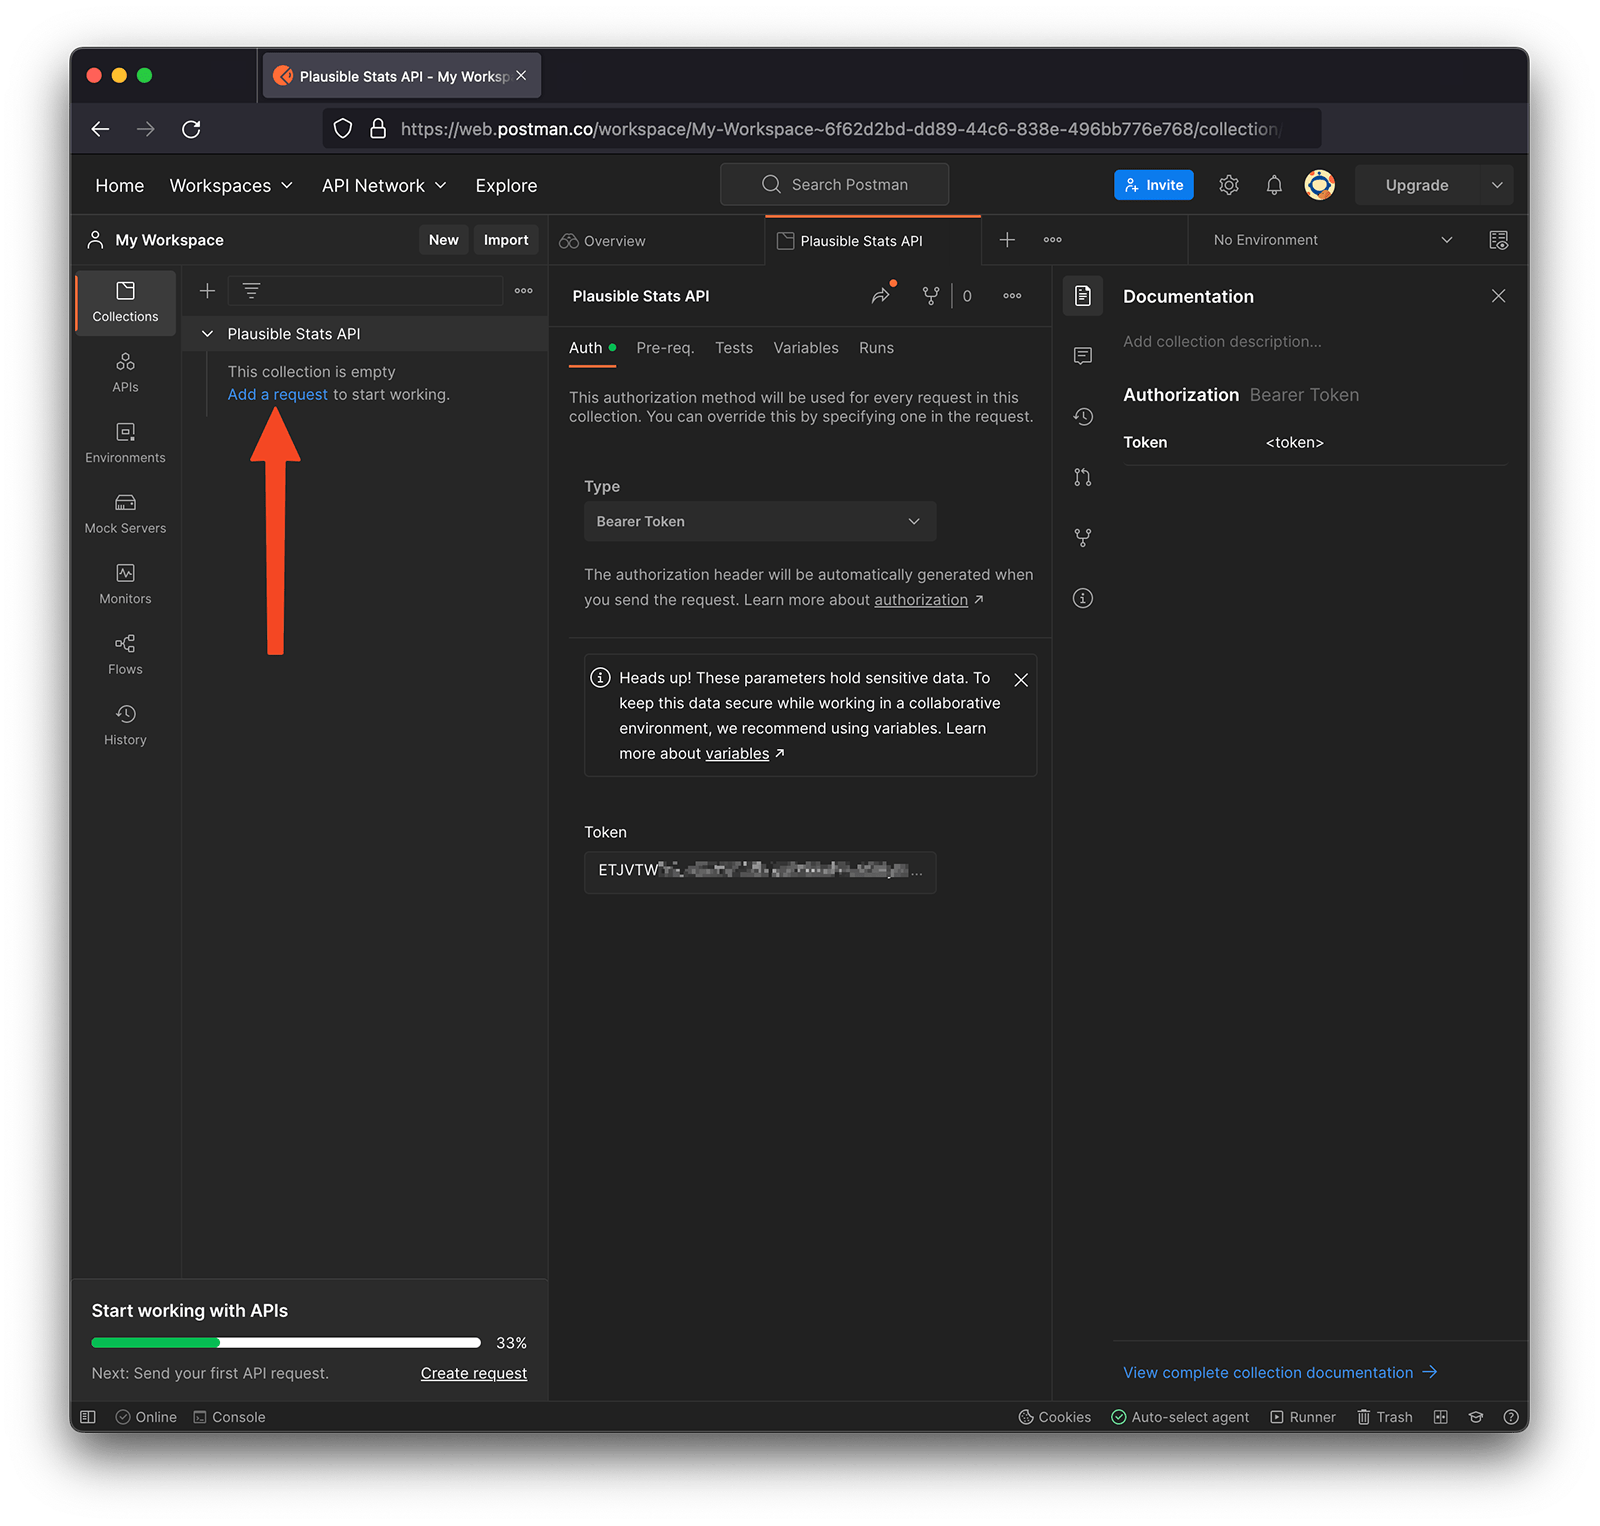Open the Documentation panel icon
Screen dimensions: 1600x1526
(1082, 296)
